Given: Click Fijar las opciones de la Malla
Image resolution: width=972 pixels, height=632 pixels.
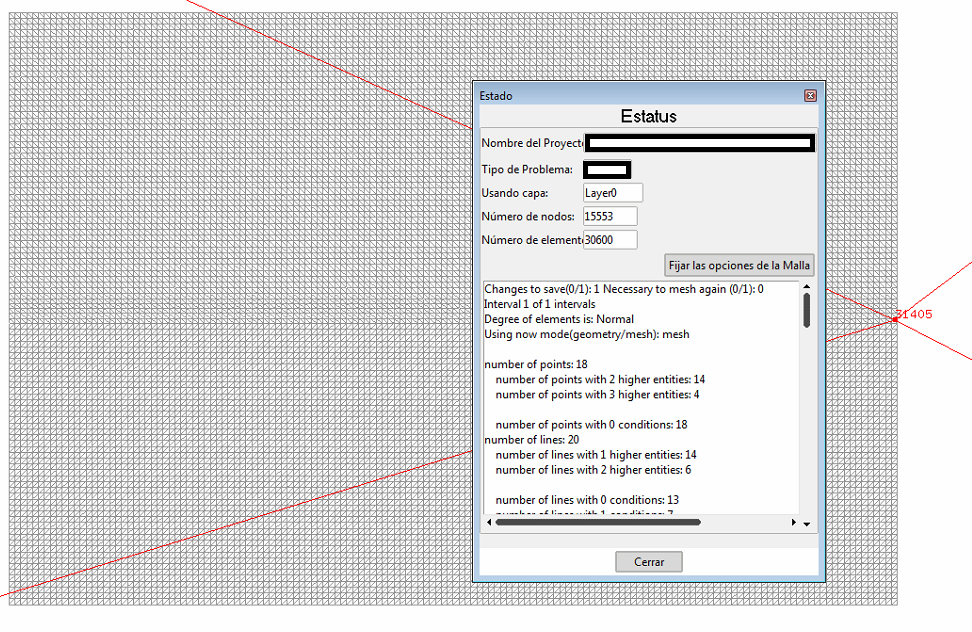Looking at the screenshot, I should pos(740,265).
